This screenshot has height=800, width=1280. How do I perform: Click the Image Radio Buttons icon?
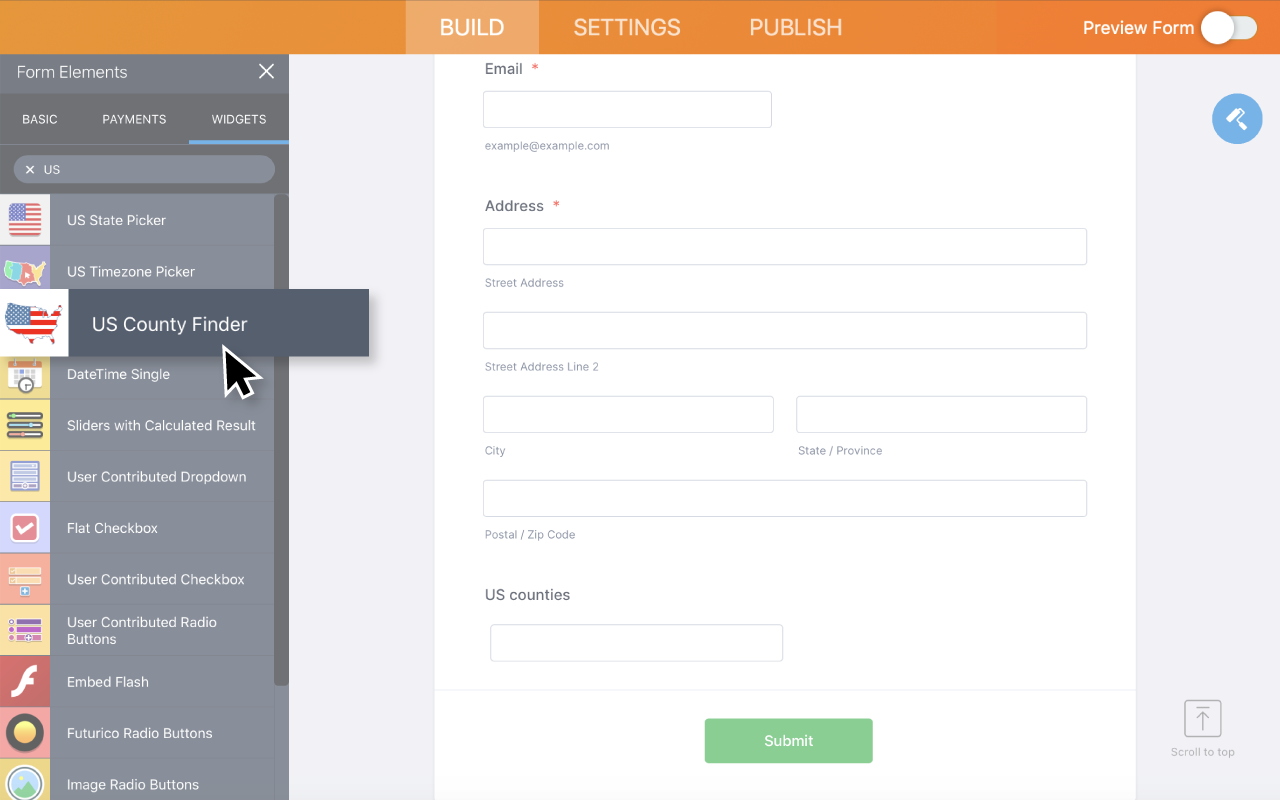(x=25, y=782)
